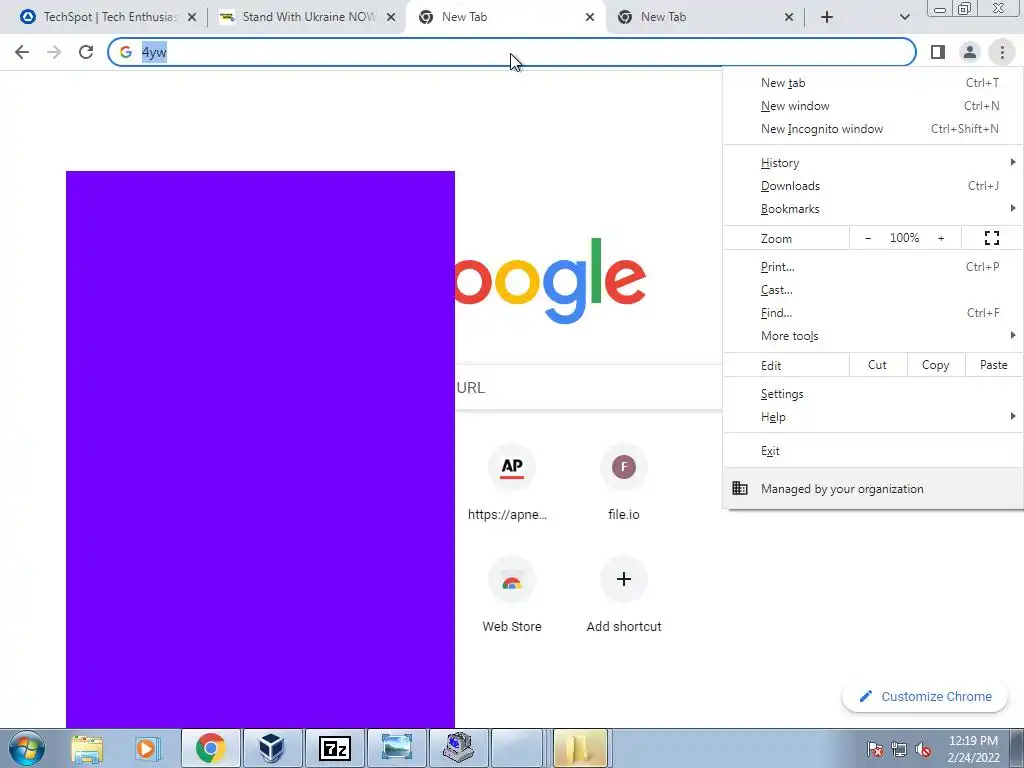1024x768 pixels.
Task: Click the Google search URL box
Action: coord(588,388)
